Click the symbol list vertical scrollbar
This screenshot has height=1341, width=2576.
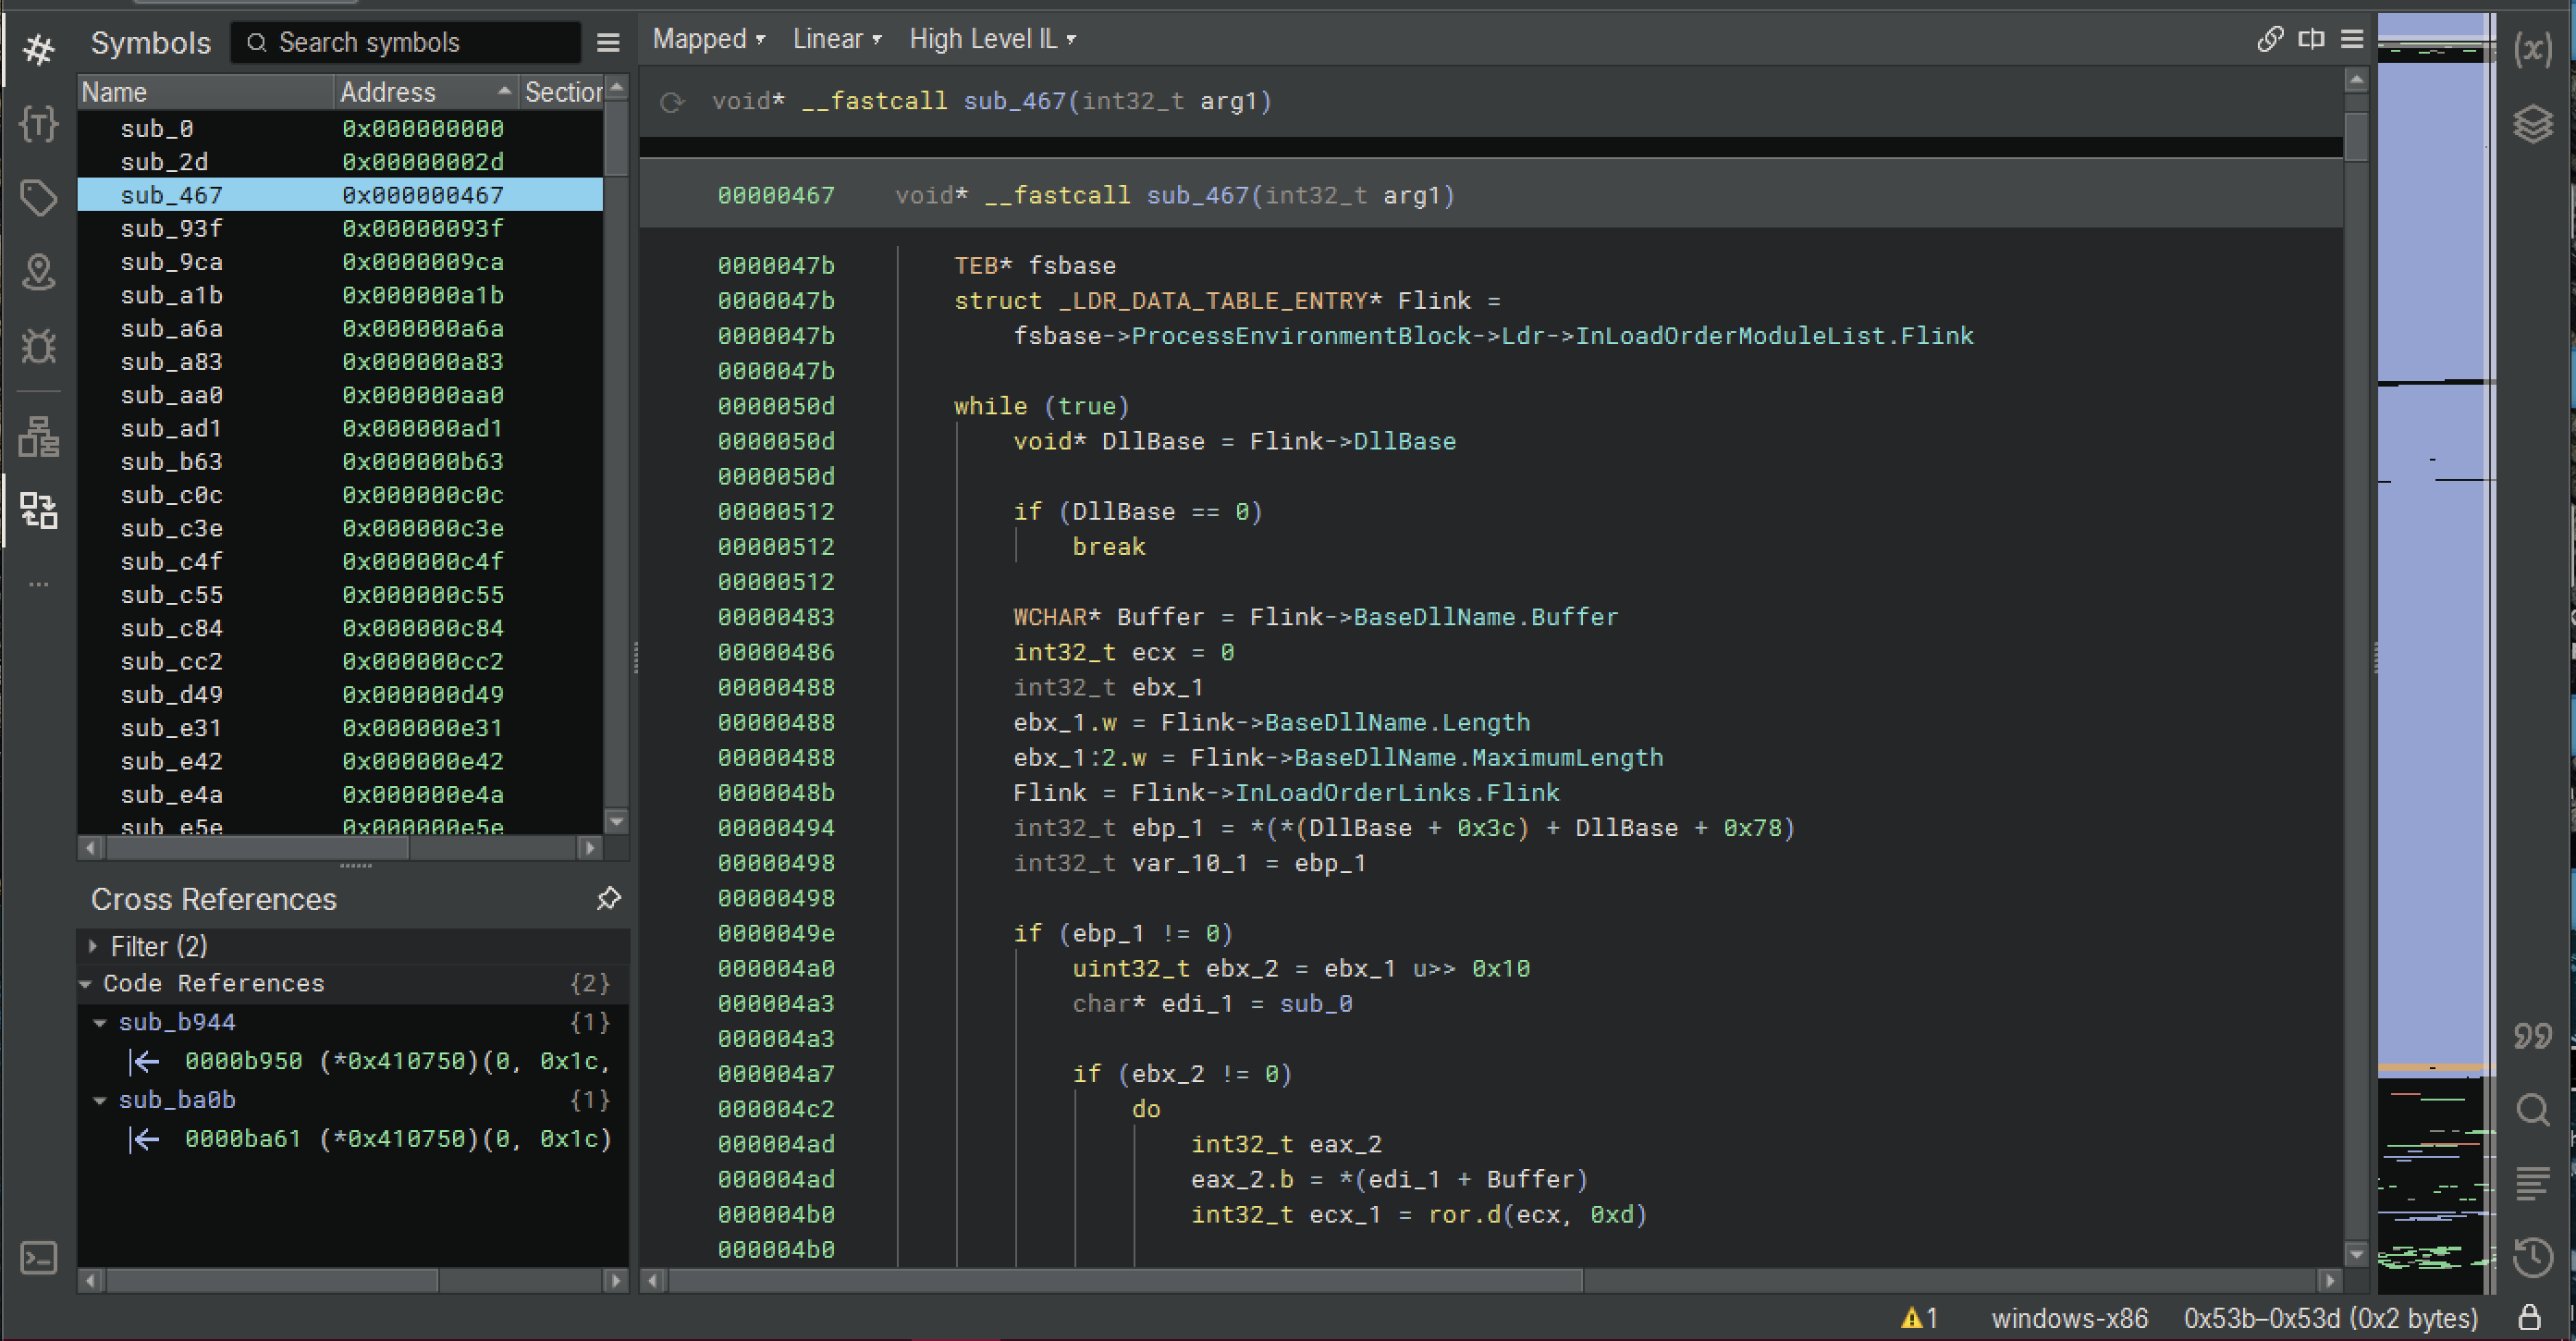point(616,140)
